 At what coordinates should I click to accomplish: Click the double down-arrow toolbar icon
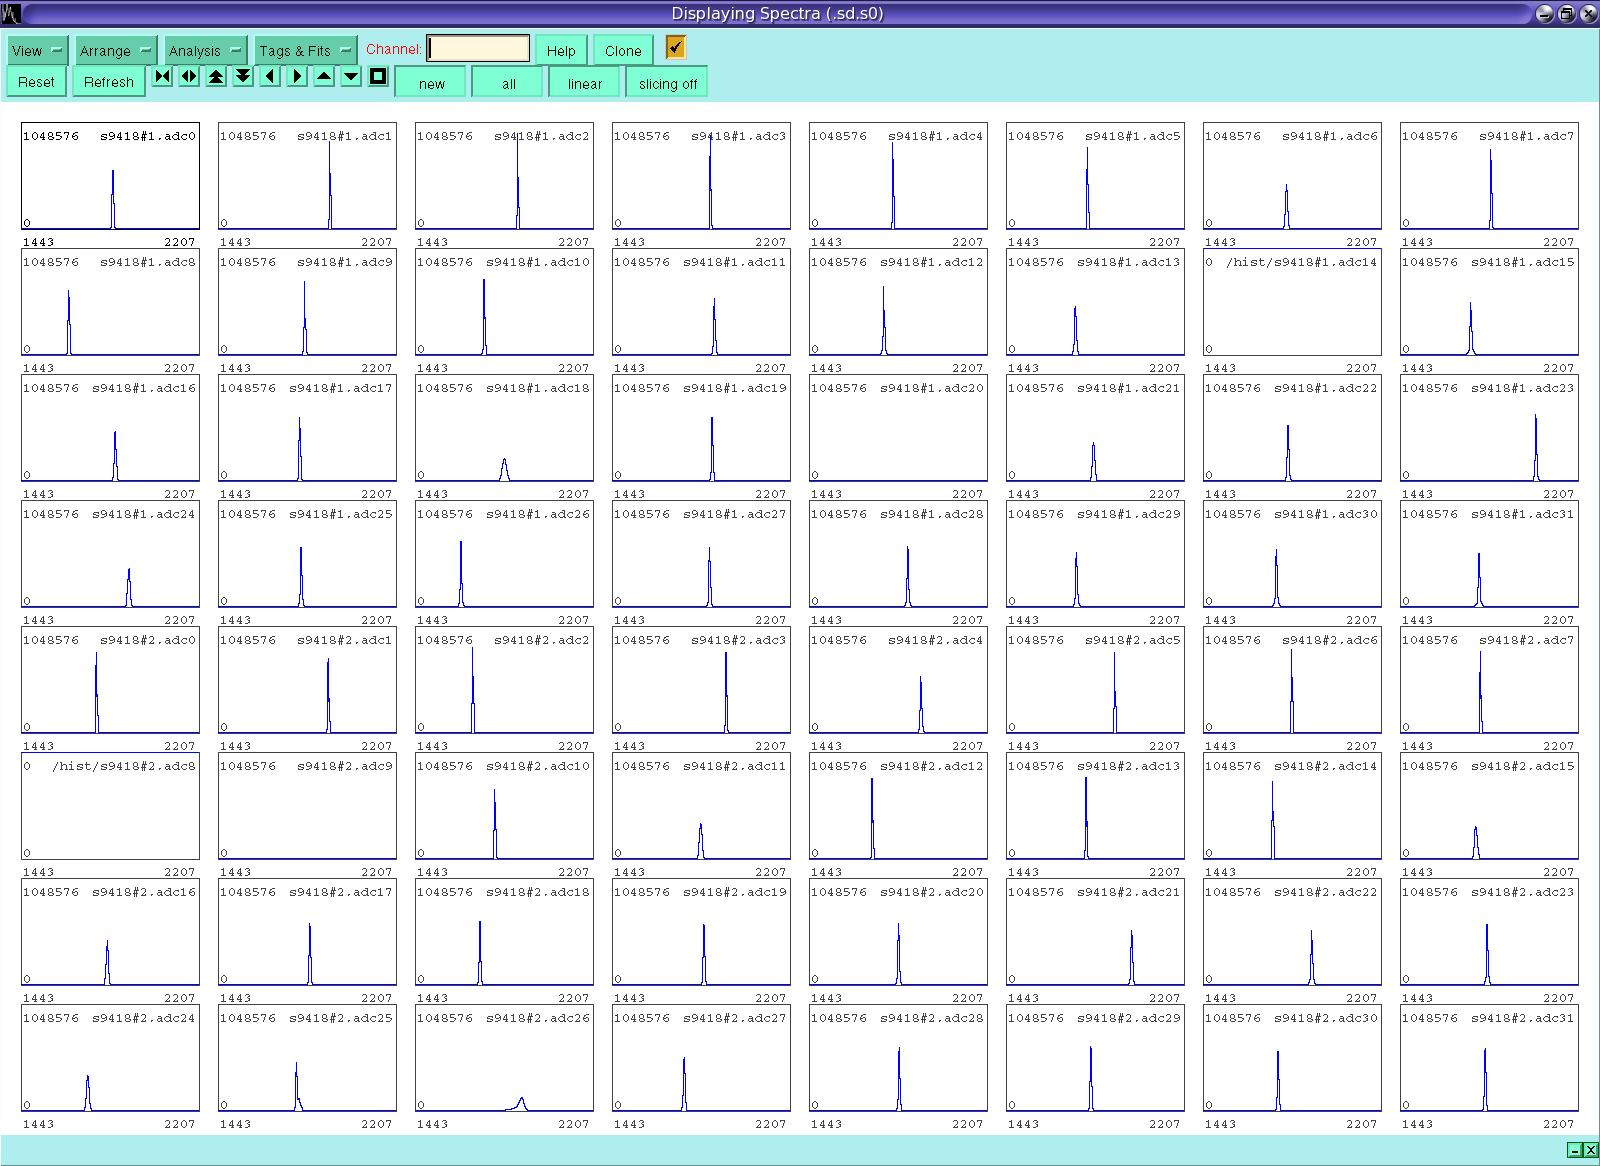[243, 77]
